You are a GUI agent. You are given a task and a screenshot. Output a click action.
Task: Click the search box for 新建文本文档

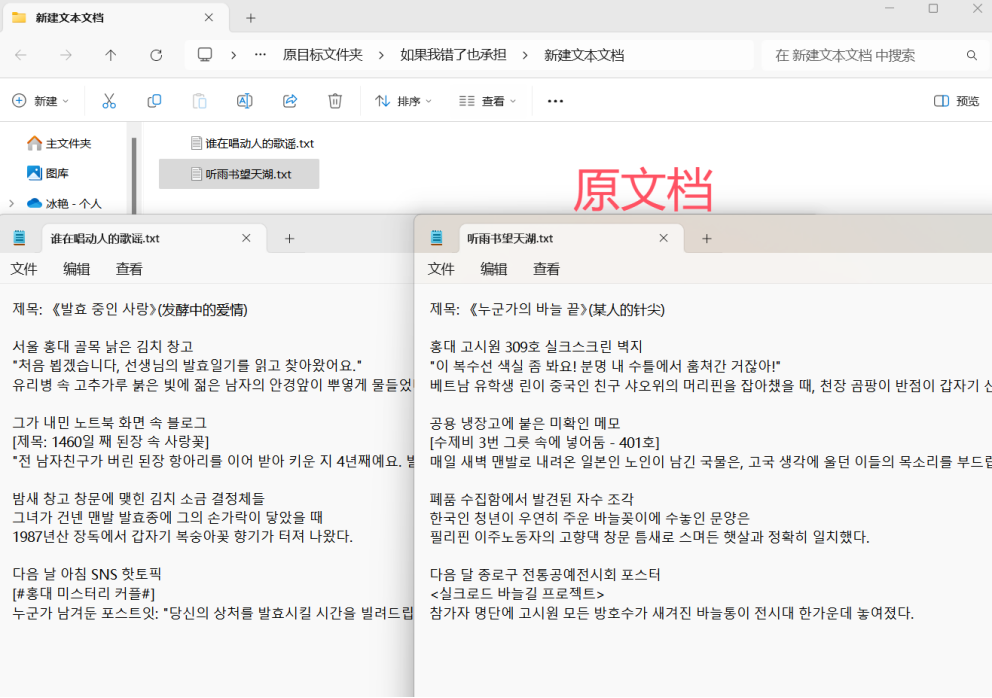coord(865,55)
